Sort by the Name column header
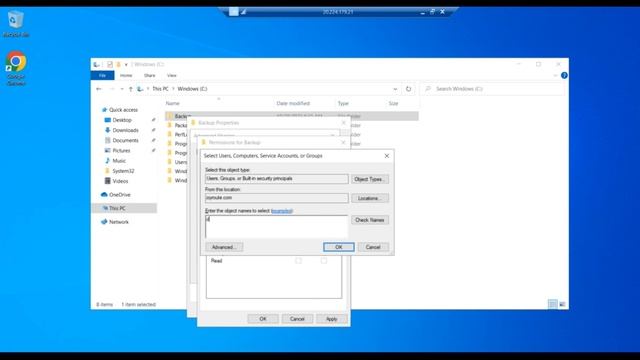Viewport: 640px width, 360px height. pos(173,103)
